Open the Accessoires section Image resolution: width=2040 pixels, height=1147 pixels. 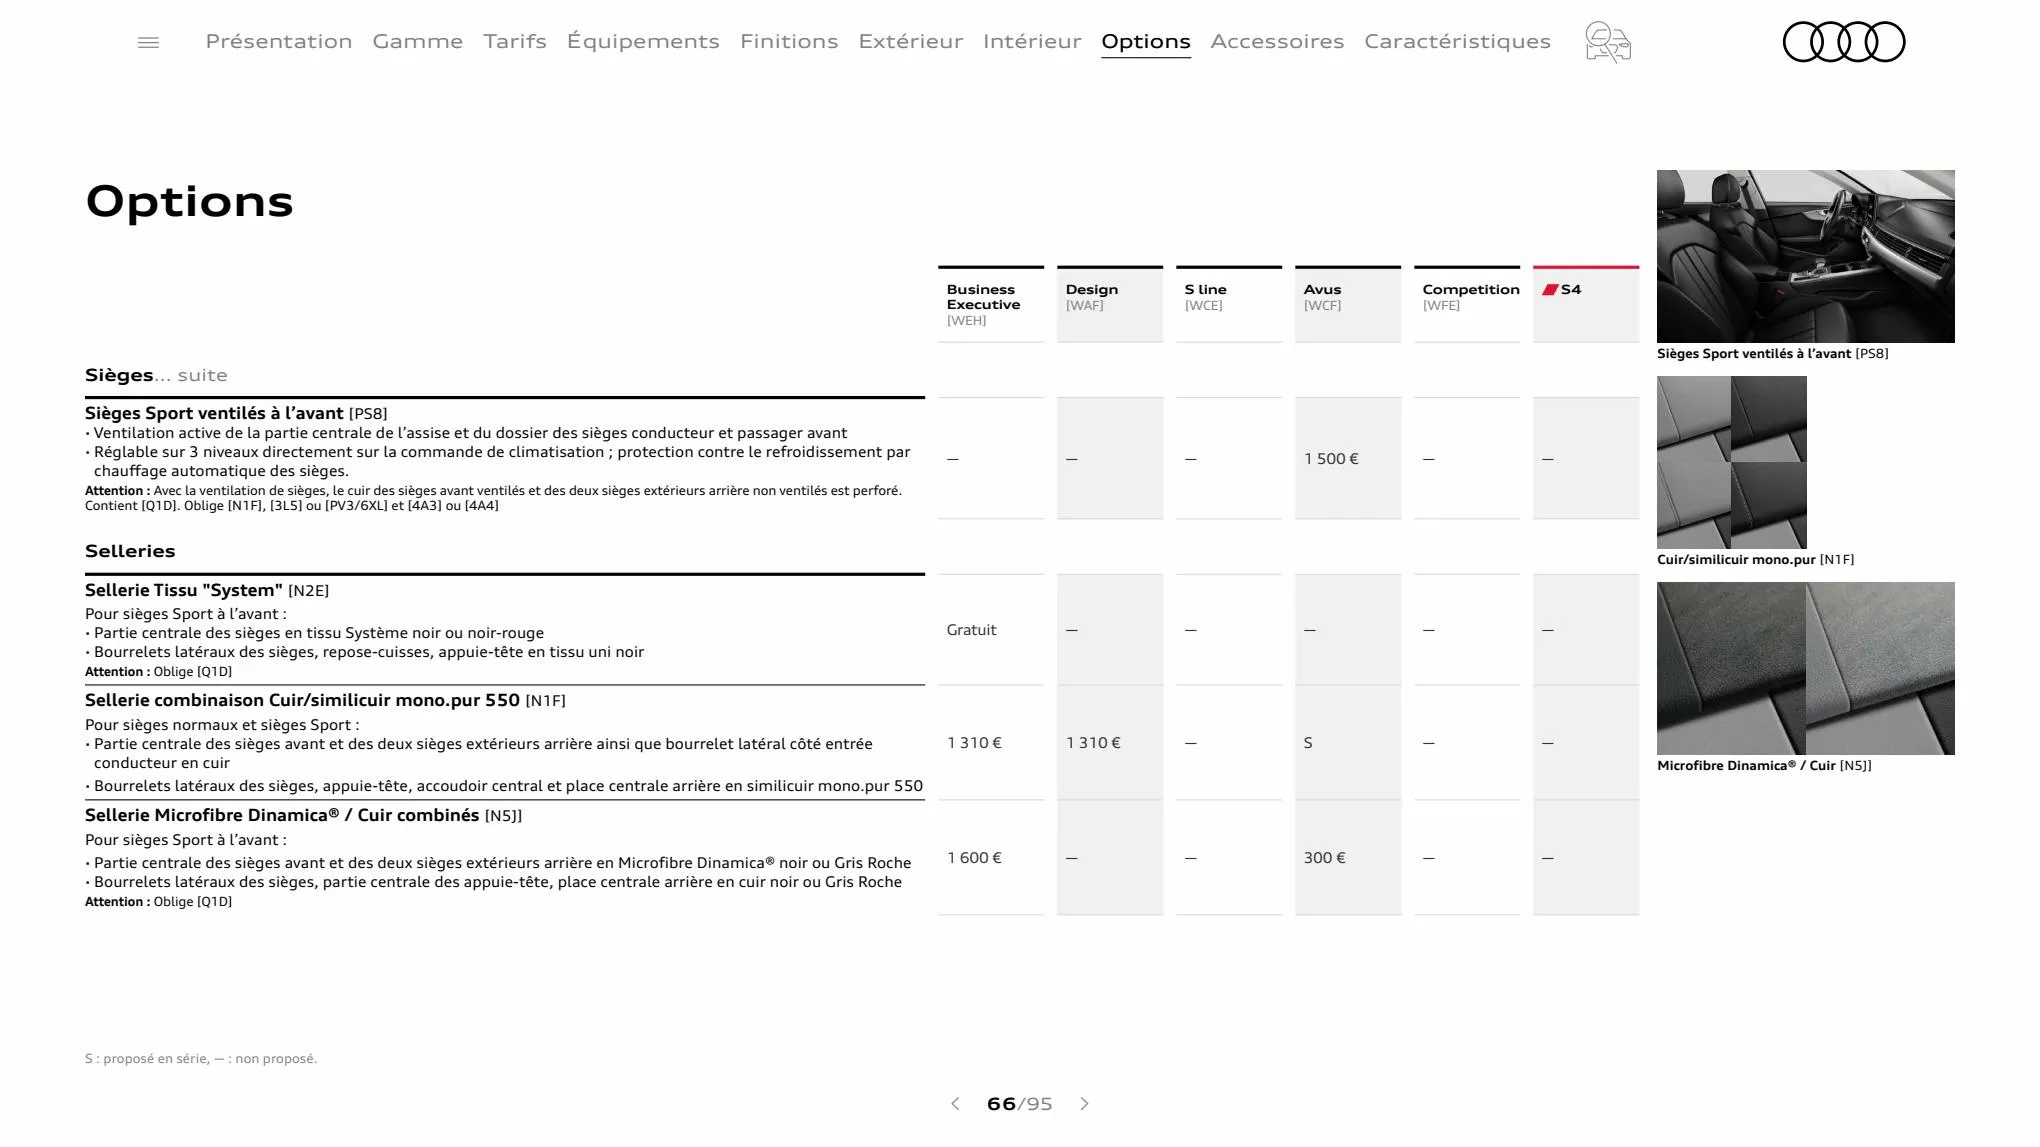click(1277, 41)
